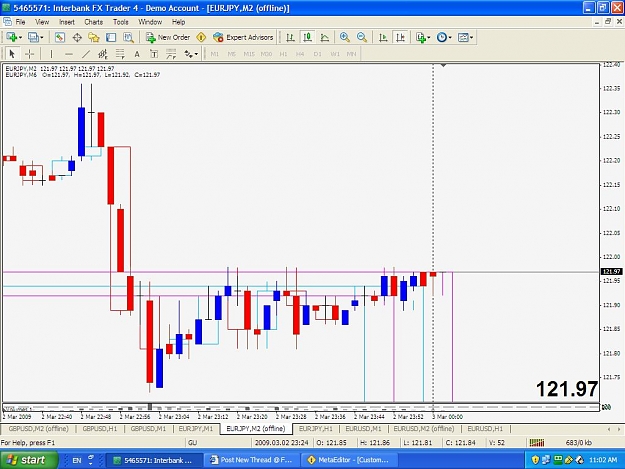Draw a vertical line tool
Viewport: 625px width, 469px height.
coord(51,54)
